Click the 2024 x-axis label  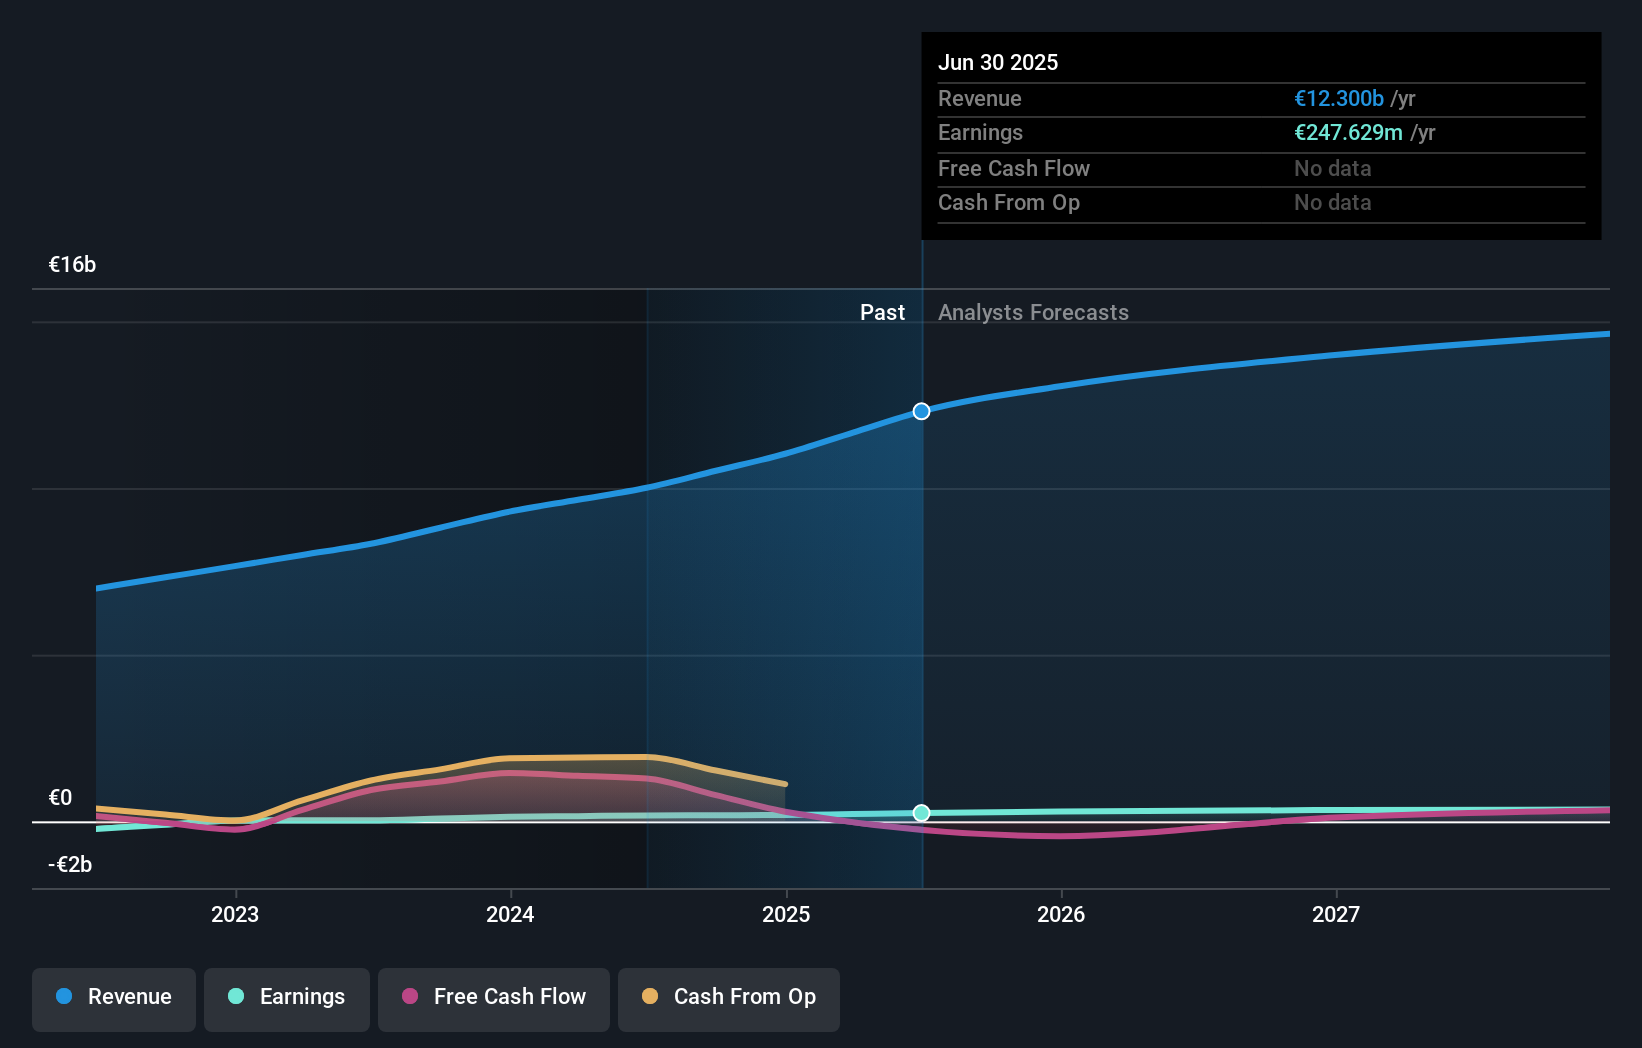[510, 914]
